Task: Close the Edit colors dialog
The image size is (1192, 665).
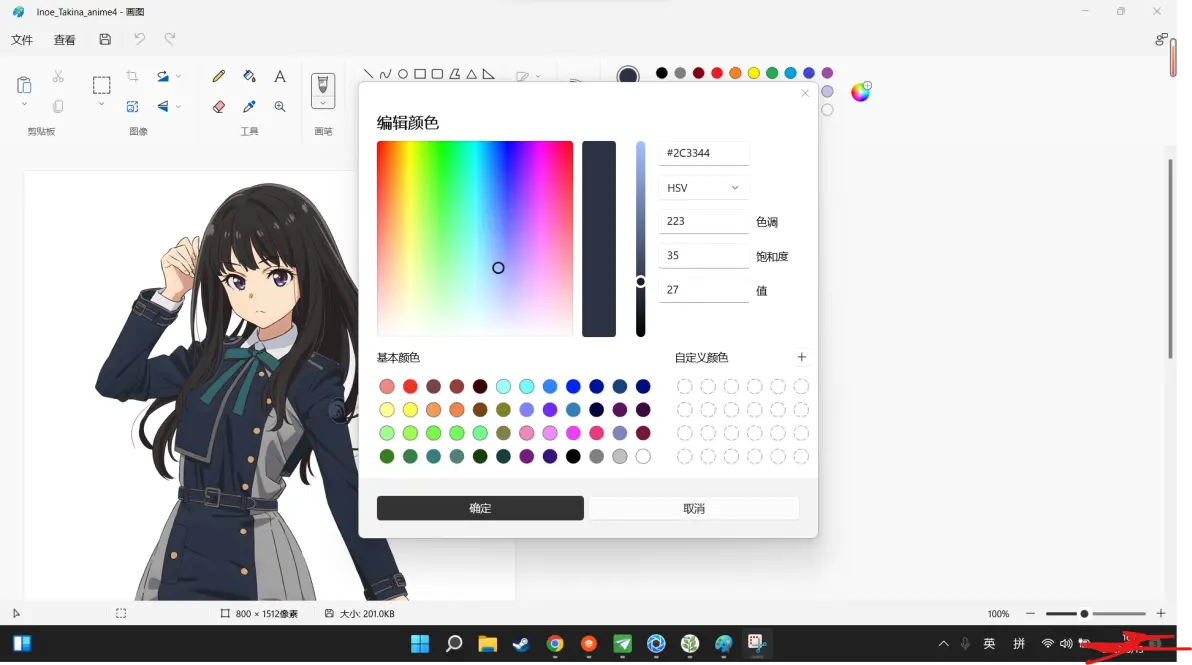Action: click(x=805, y=93)
